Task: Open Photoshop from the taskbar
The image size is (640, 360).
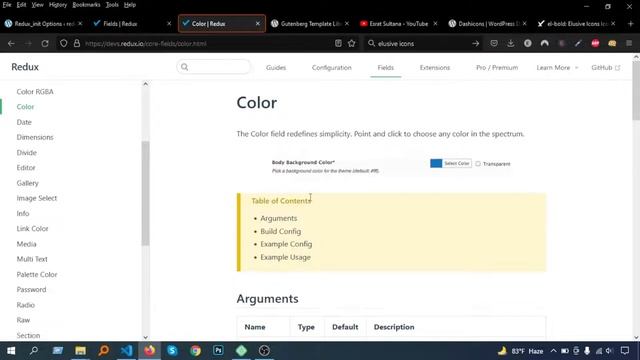Action: click(x=218, y=351)
